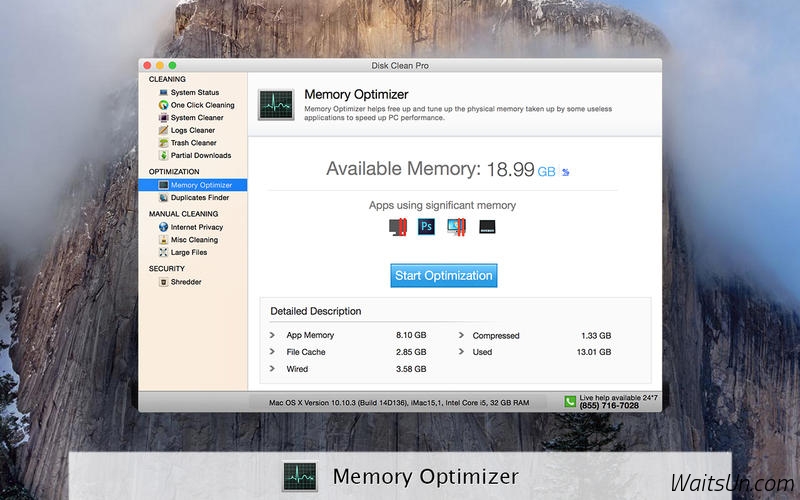Select the Memory Optimizer sidebar label
This screenshot has width=800, height=500.
202,185
